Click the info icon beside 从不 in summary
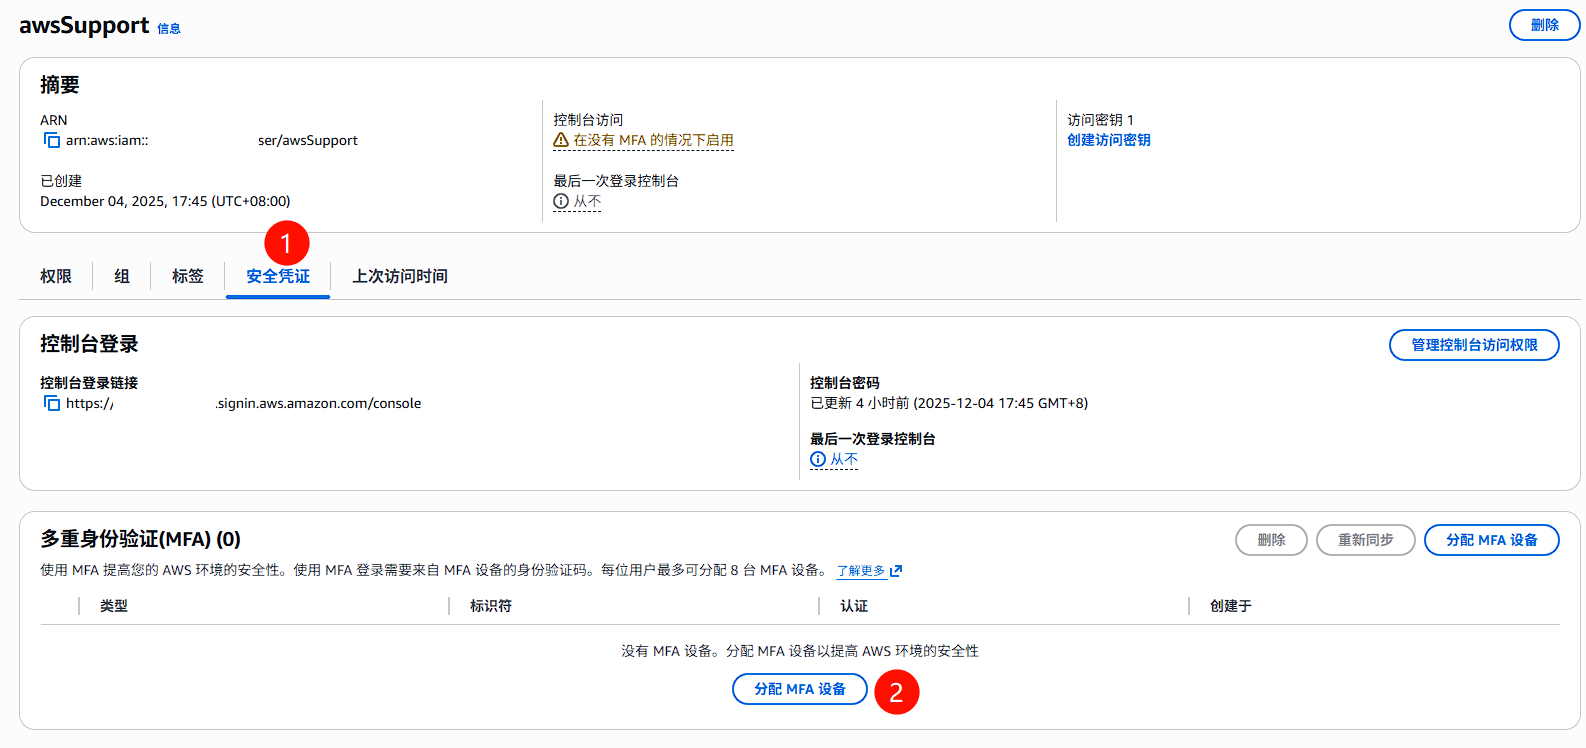The height and width of the screenshot is (748, 1586). (x=561, y=201)
